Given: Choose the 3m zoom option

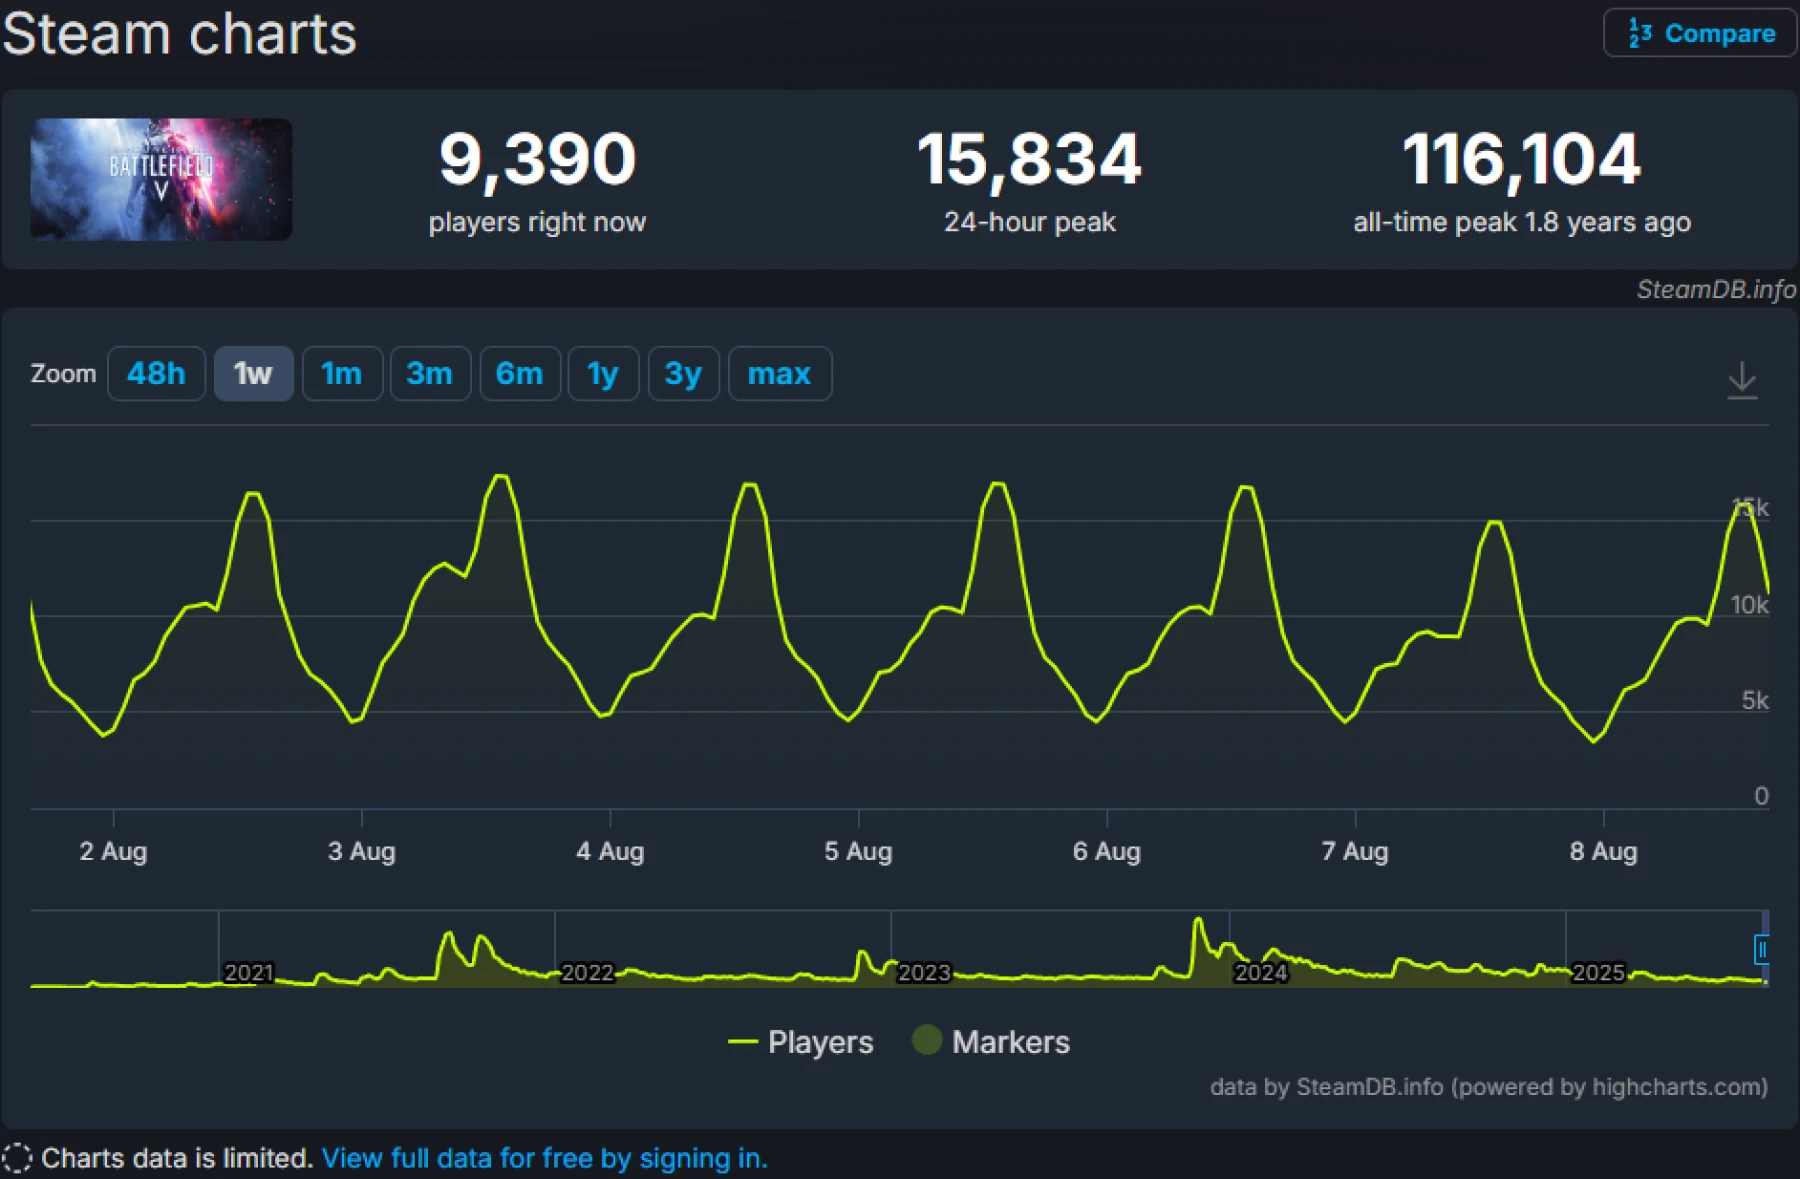Looking at the screenshot, I should [x=430, y=374].
